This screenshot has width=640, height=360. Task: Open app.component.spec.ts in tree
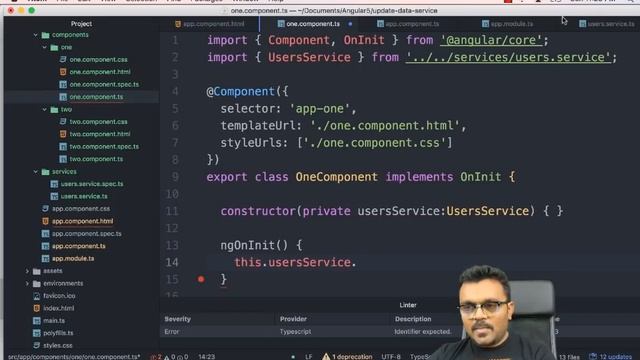(x=87, y=234)
